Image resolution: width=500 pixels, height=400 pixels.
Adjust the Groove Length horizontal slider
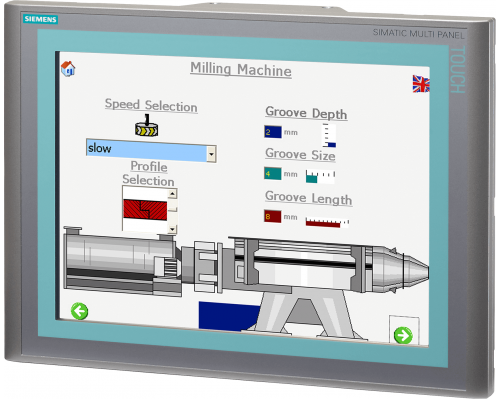tap(327, 222)
